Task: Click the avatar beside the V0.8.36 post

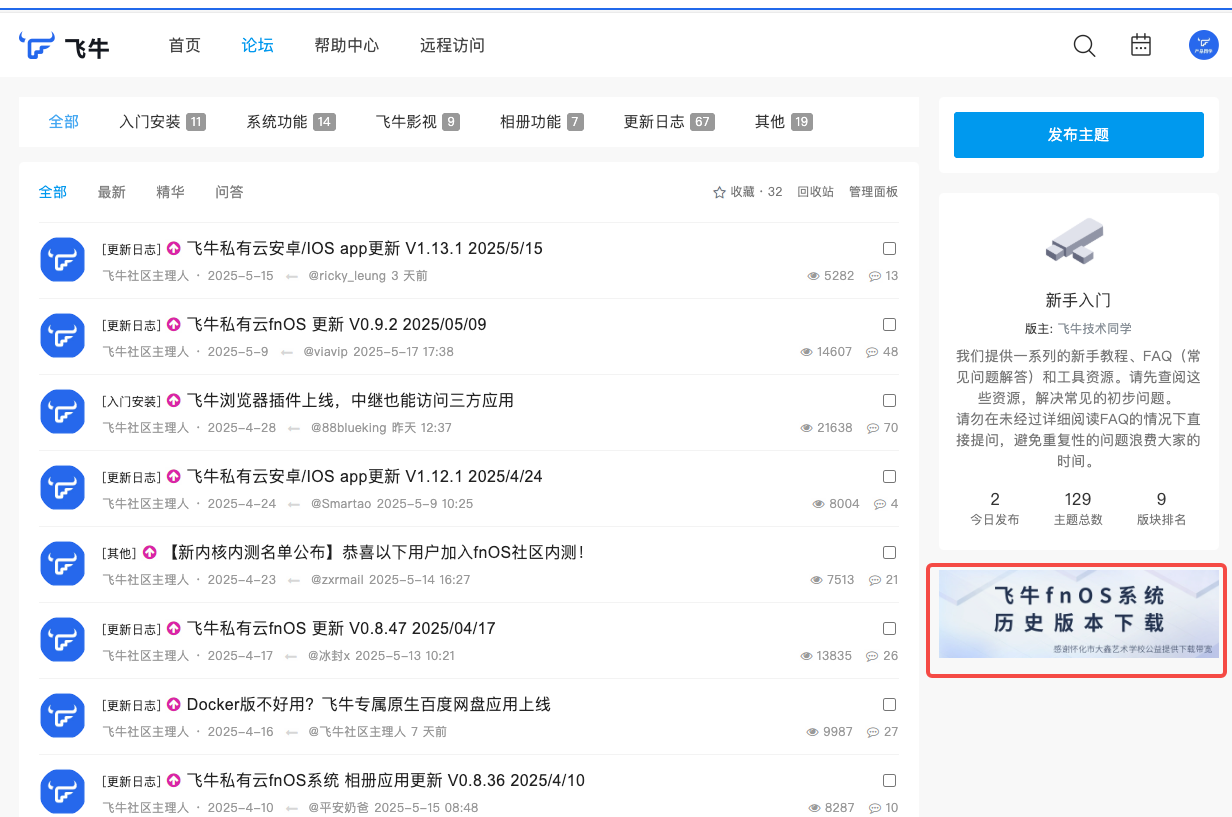Action: click(x=62, y=792)
